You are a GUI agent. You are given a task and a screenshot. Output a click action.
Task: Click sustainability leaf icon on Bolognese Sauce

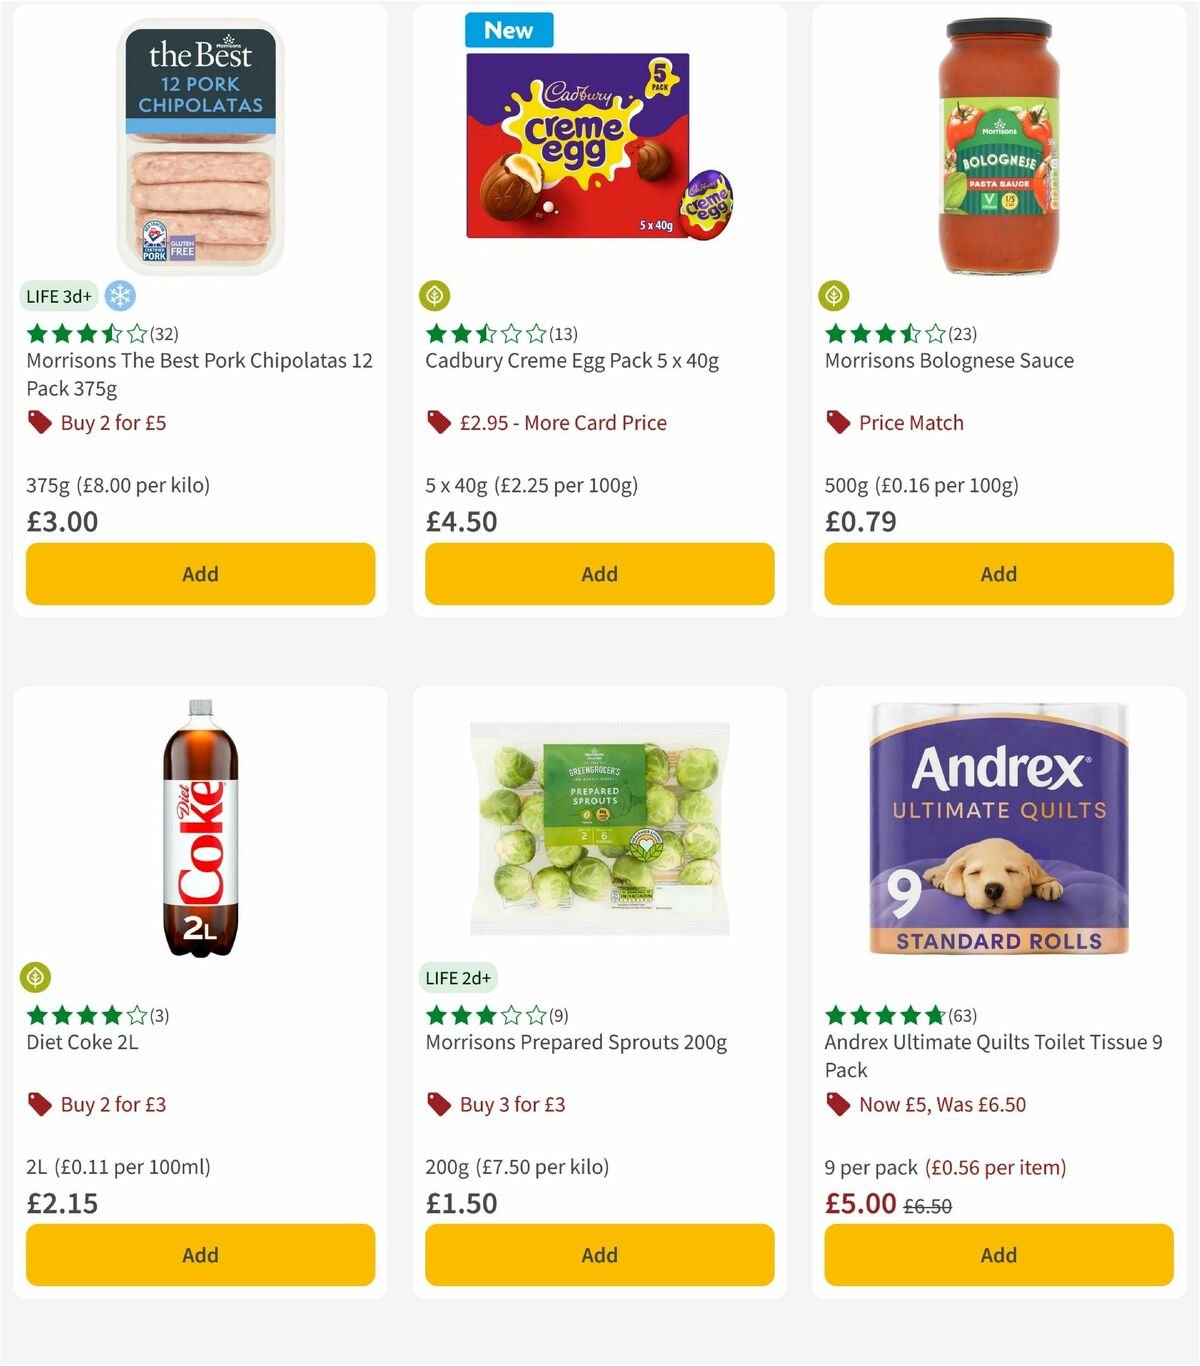coord(834,296)
